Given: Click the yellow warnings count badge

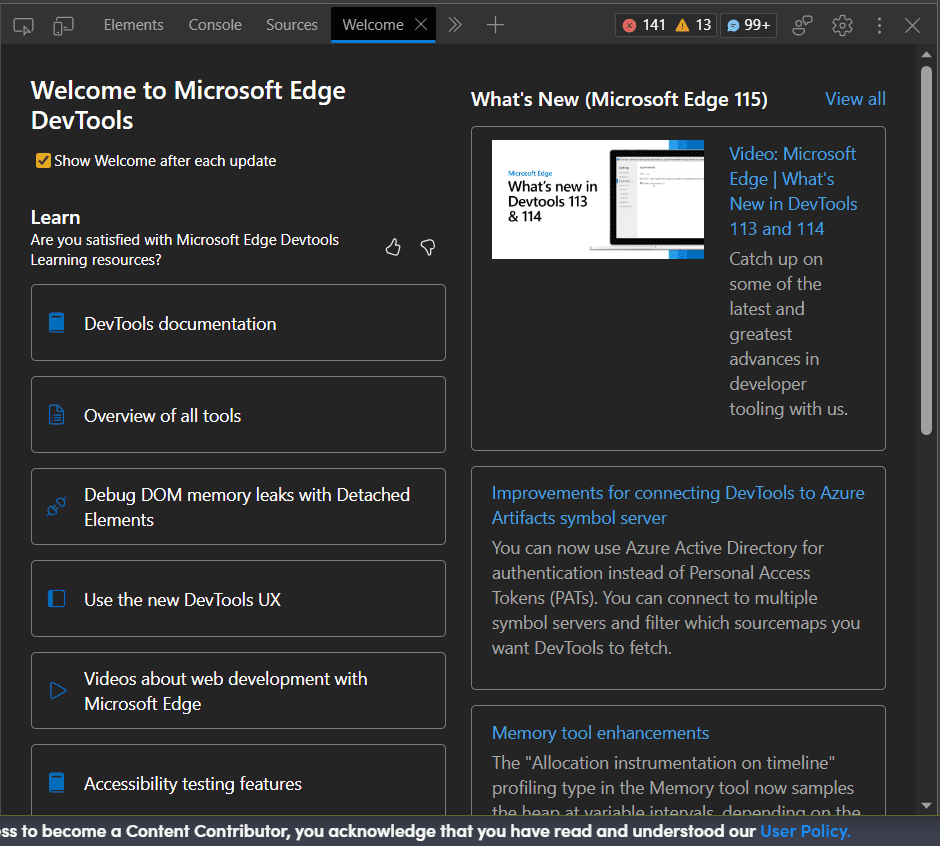Looking at the screenshot, I should click(694, 25).
